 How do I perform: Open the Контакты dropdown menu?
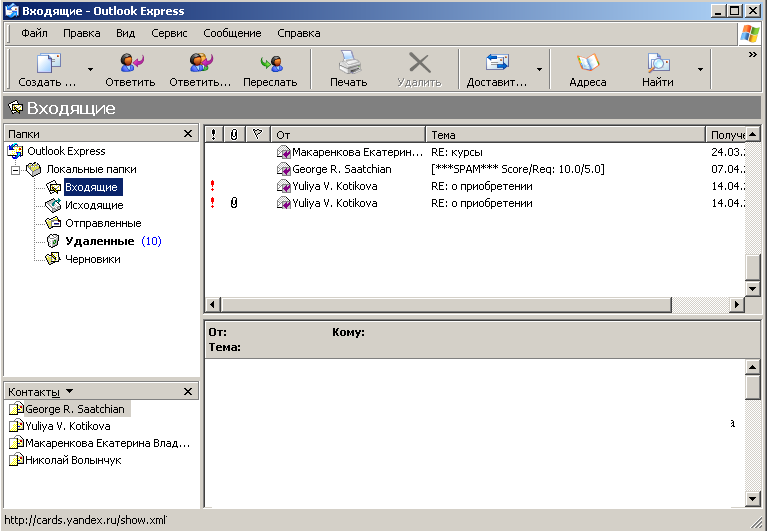[x=69, y=391]
